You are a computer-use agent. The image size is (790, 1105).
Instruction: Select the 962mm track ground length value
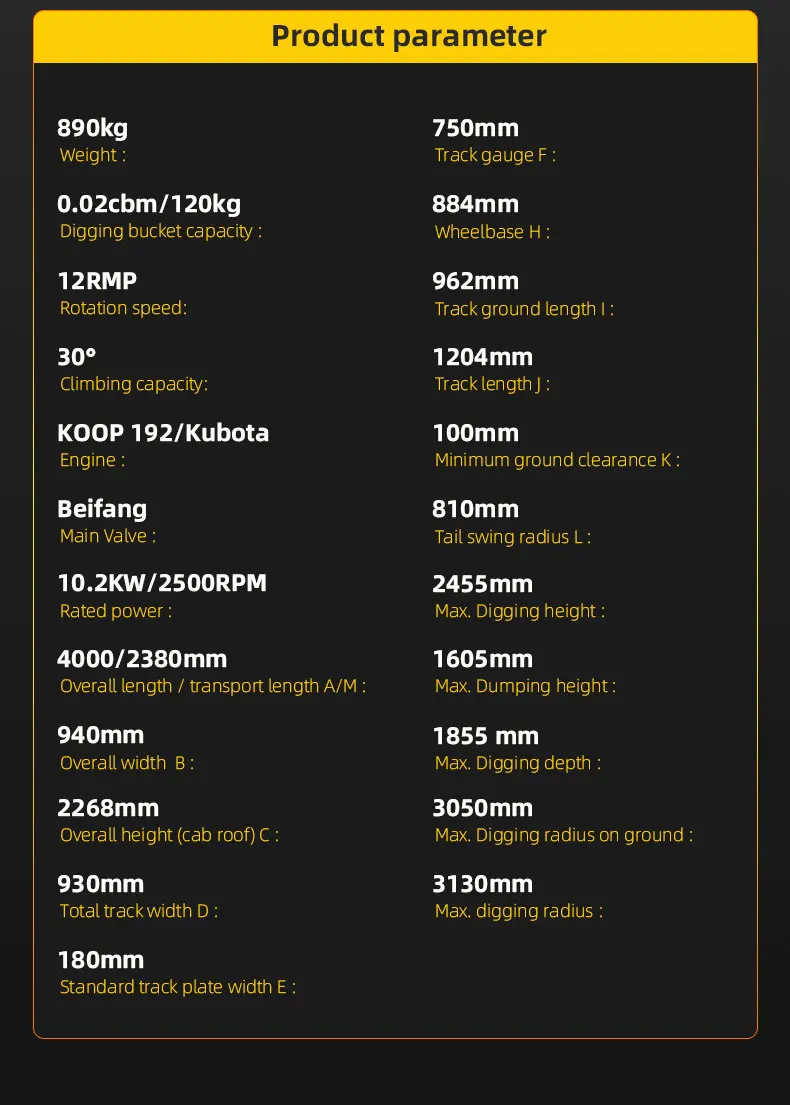pyautogui.click(x=475, y=281)
